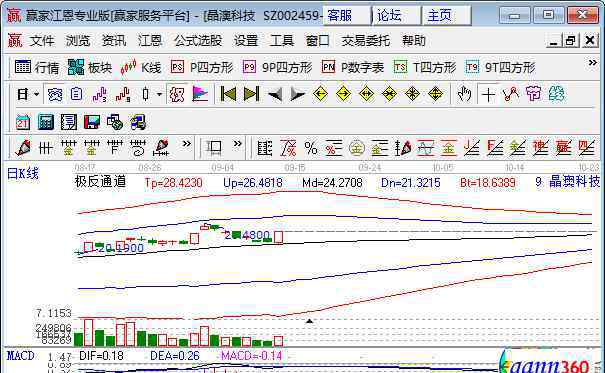Viewport: 605px width, 373px height.
Task: Click the black triangle date marker
Action: (x=309, y=321)
